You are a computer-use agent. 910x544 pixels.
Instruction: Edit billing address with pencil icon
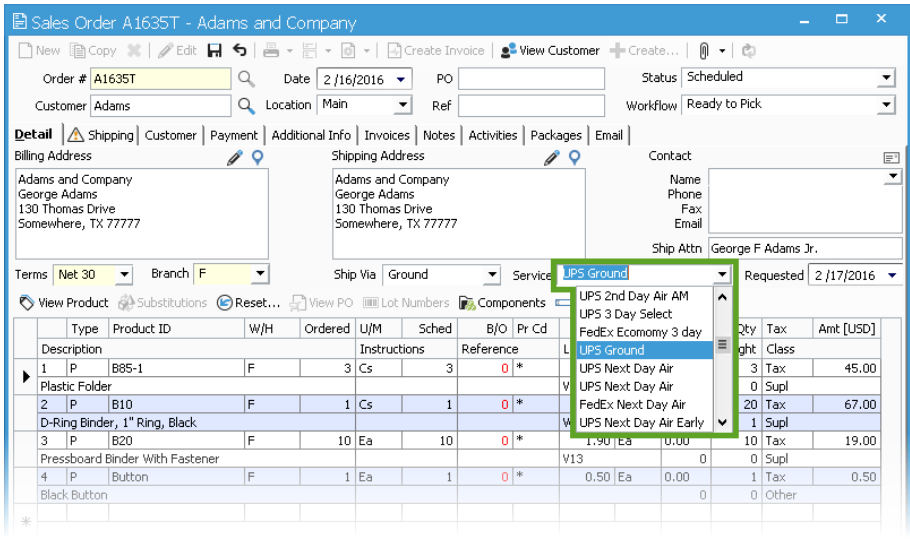pyautogui.click(x=235, y=157)
